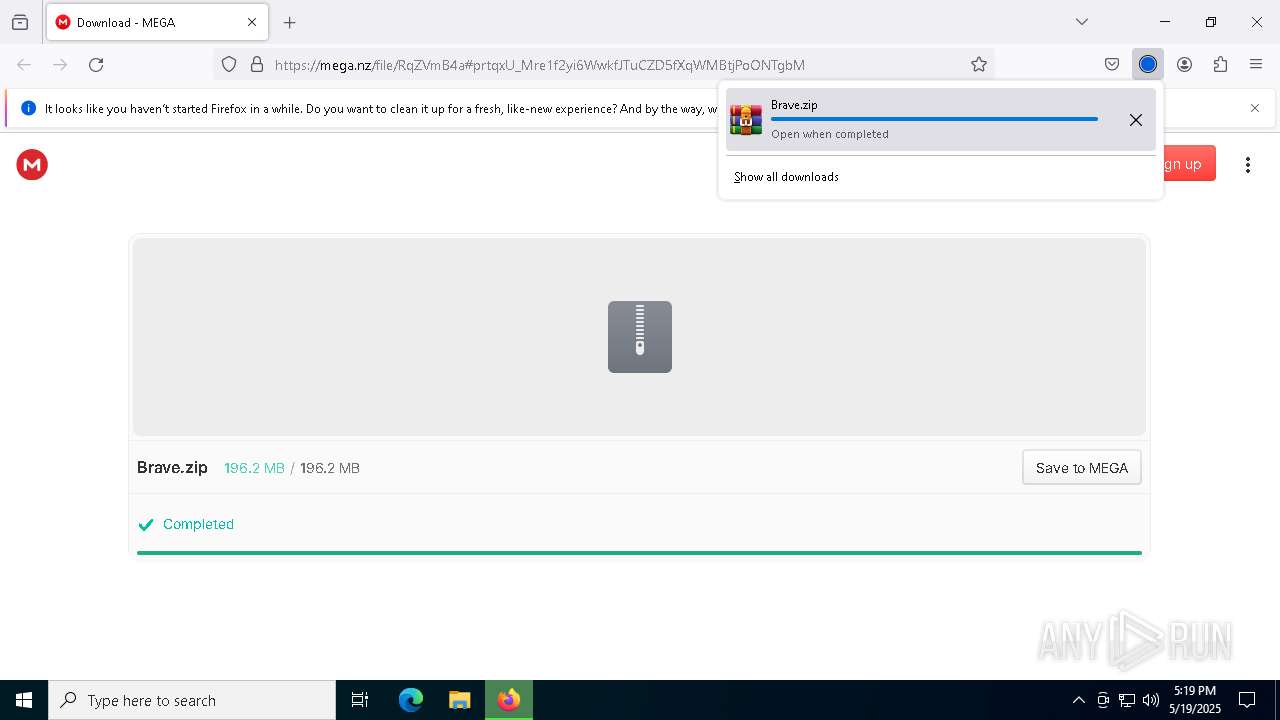
Task: Open the Firefox application menu
Action: (1256, 65)
